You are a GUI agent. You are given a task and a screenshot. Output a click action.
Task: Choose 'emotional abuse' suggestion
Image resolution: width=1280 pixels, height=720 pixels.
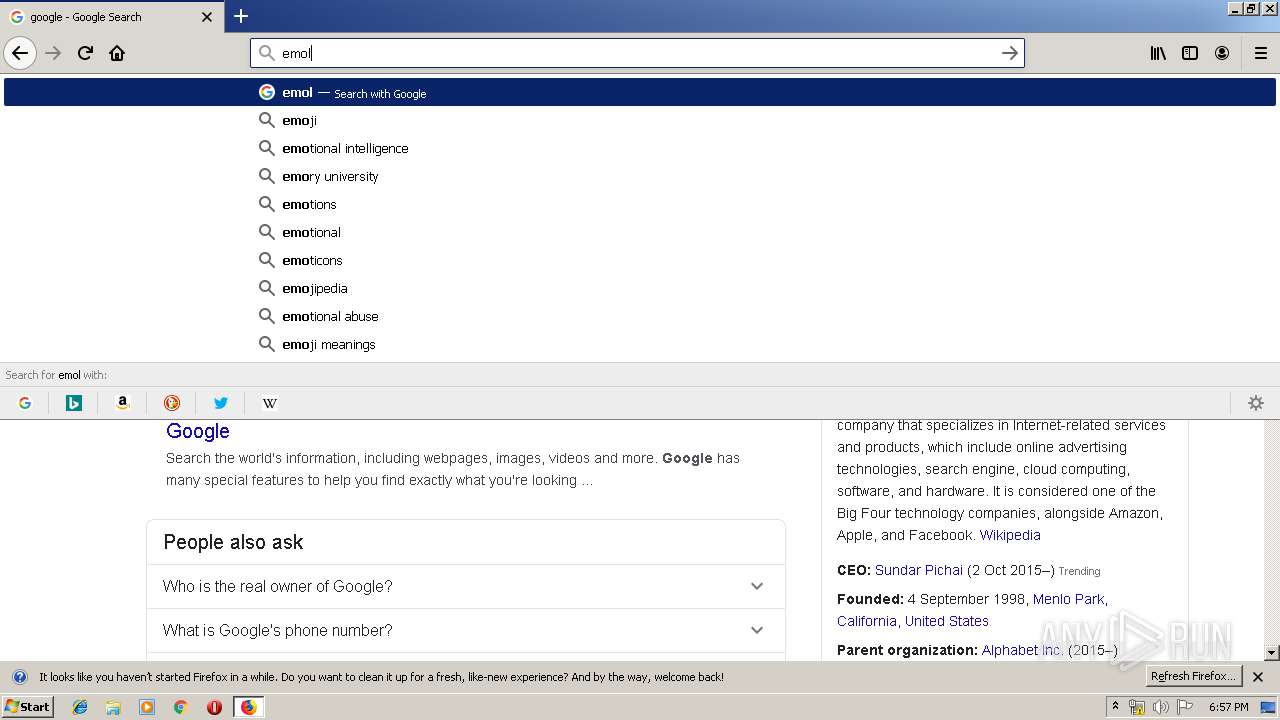(640, 316)
